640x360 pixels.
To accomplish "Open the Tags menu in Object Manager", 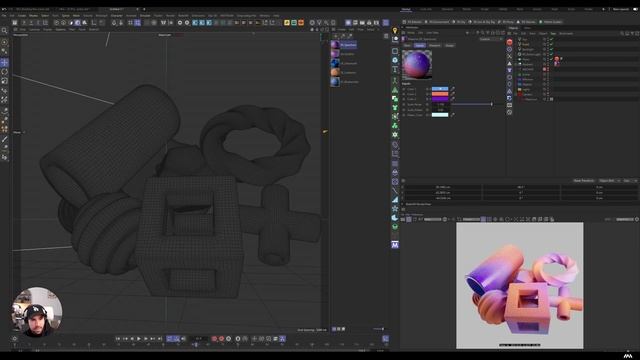I will tap(553, 33).
